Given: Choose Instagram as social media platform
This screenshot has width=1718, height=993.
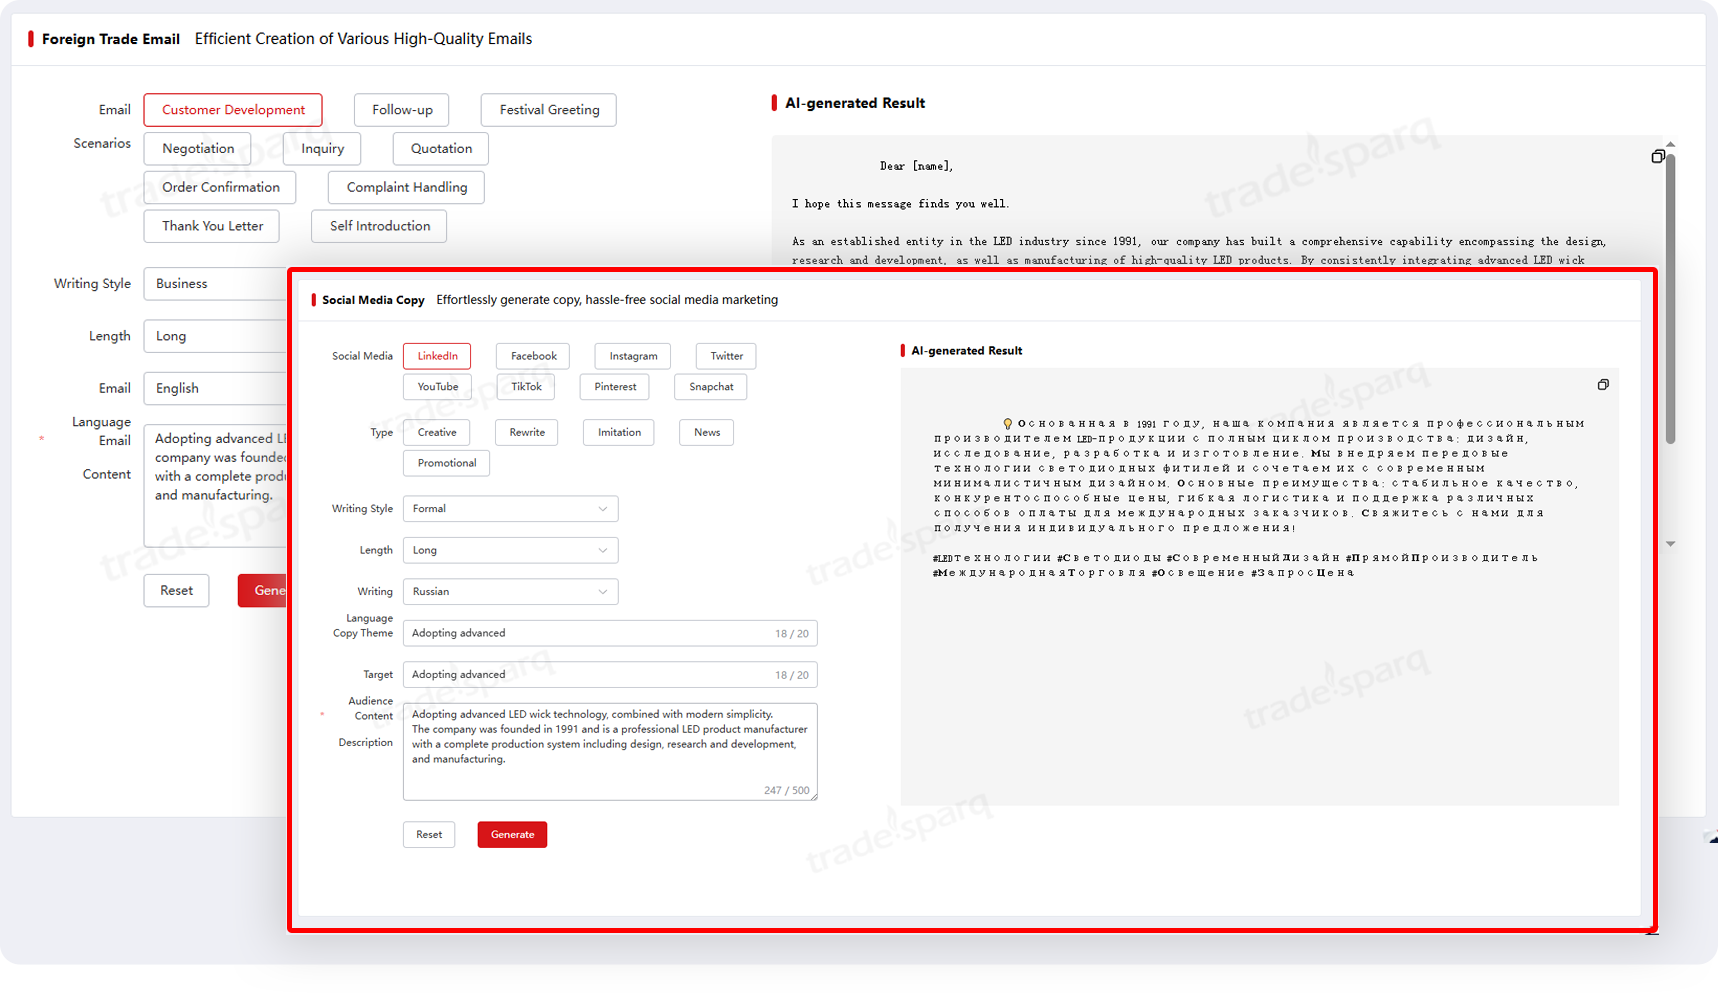Looking at the screenshot, I should (x=633, y=356).
